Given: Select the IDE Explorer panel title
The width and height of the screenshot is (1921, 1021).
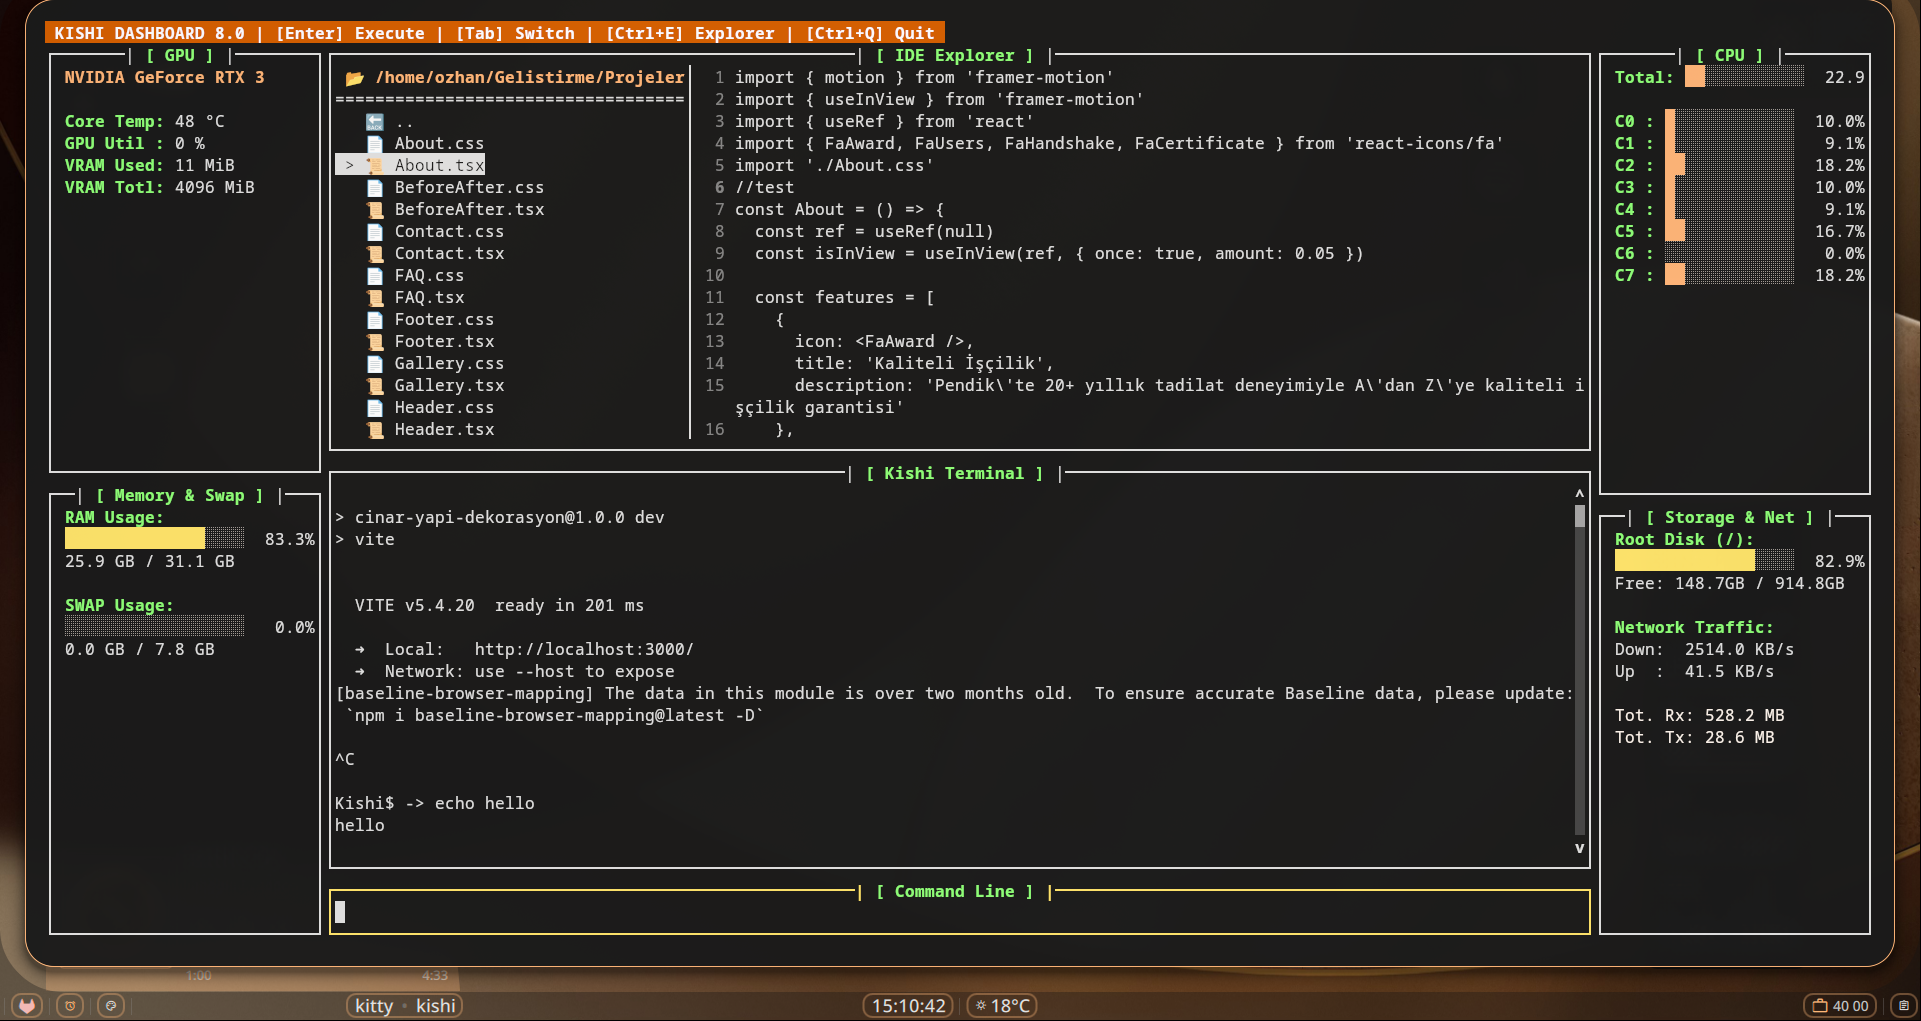Looking at the screenshot, I should point(954,56).
